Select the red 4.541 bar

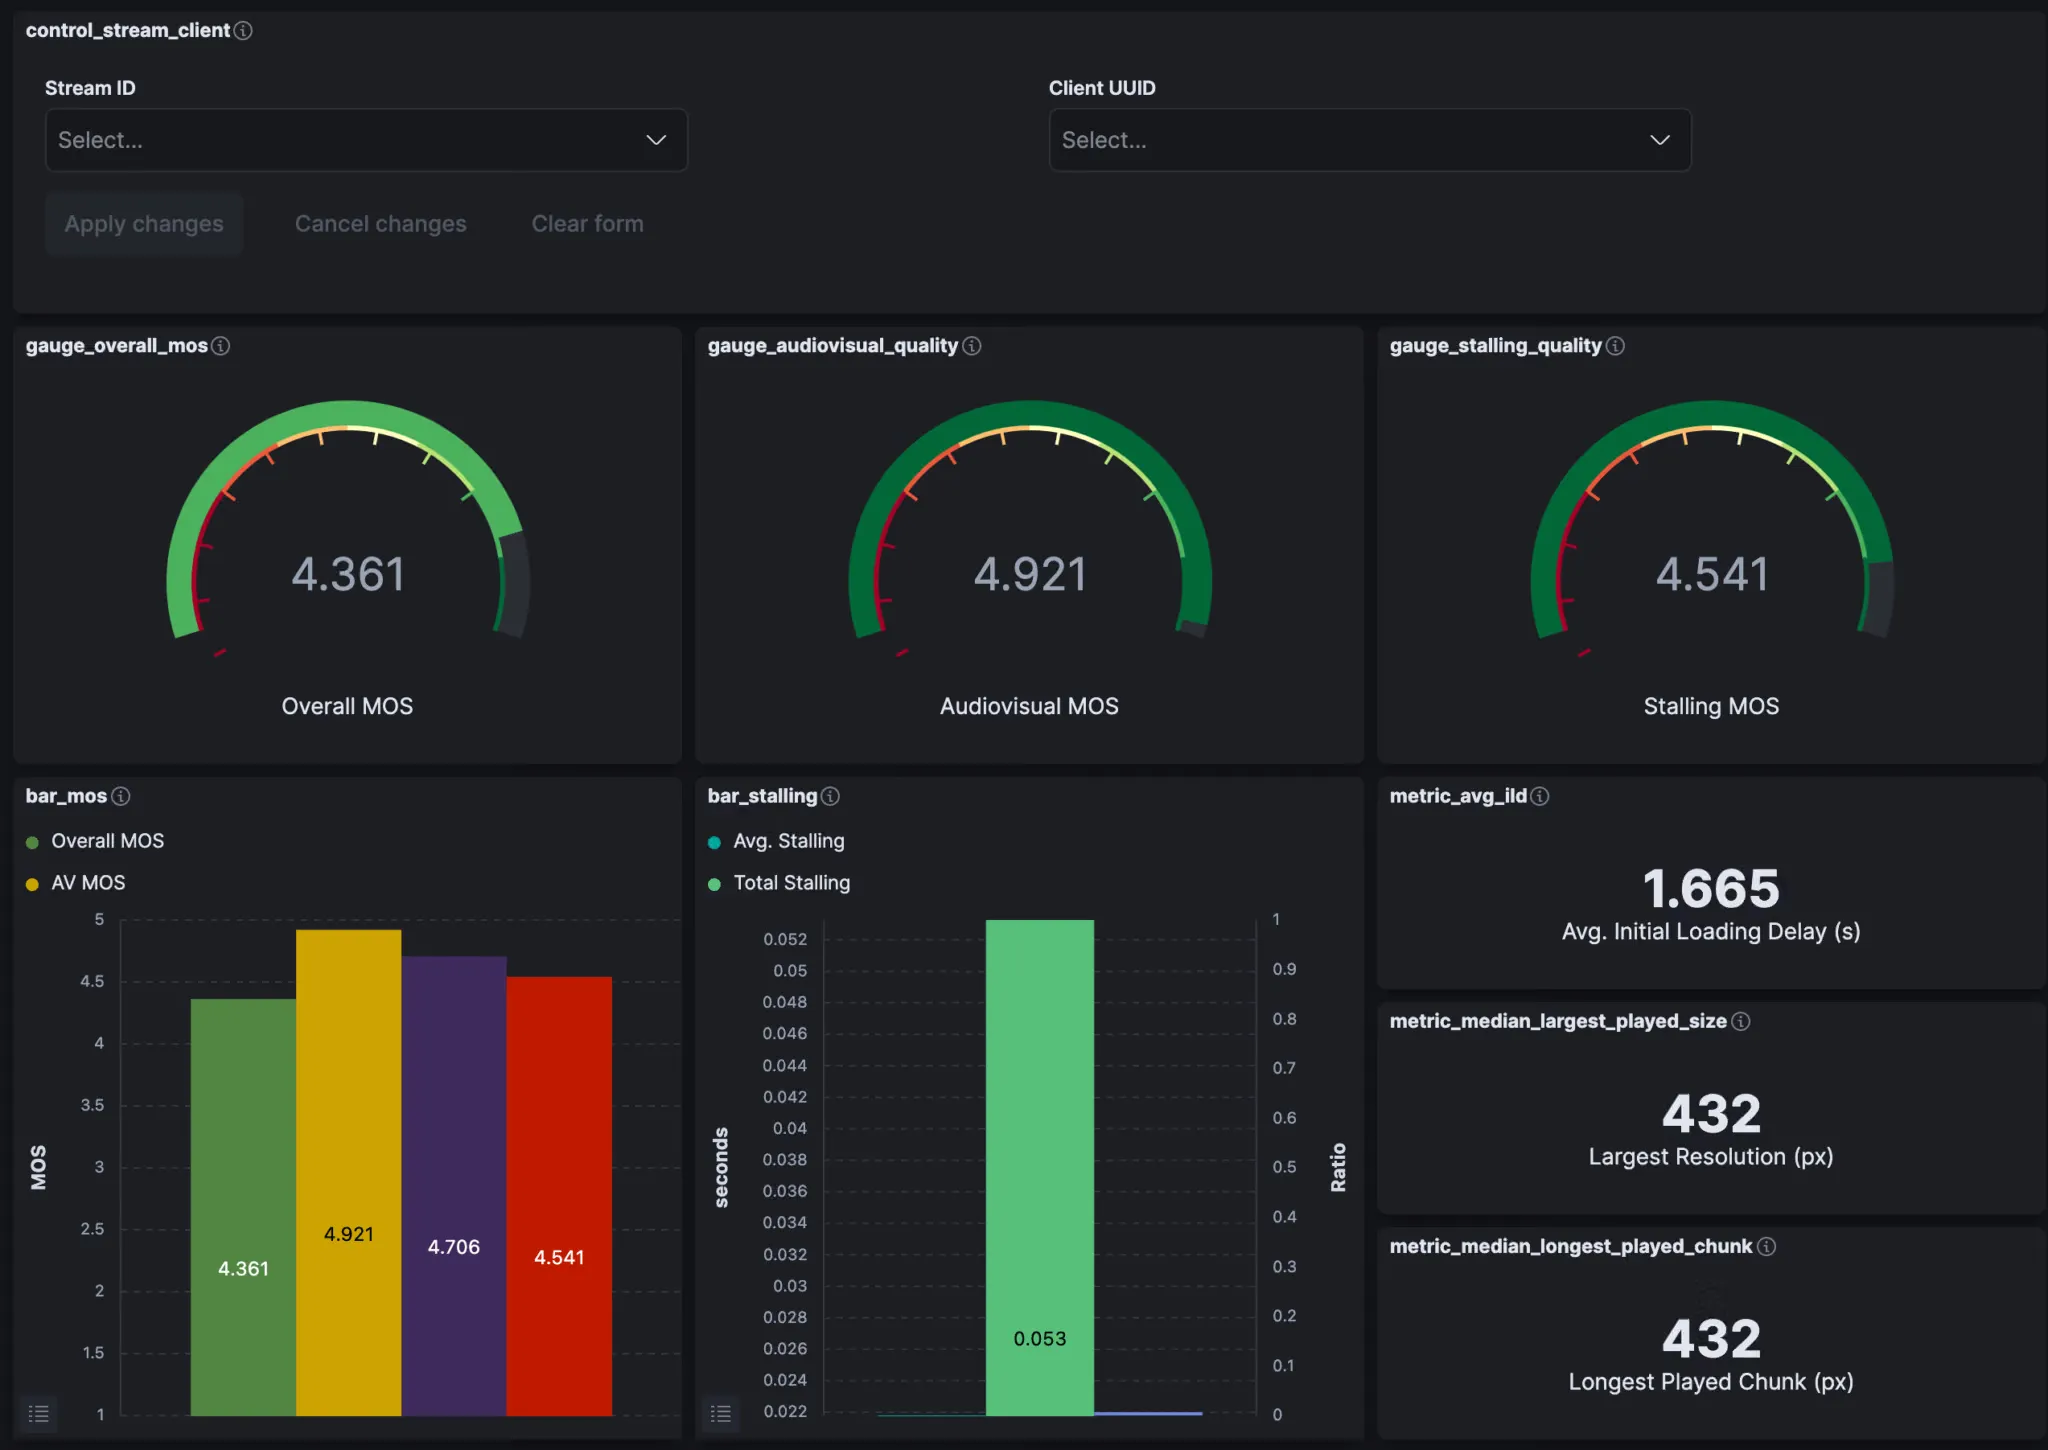(x=559, y=1196)
